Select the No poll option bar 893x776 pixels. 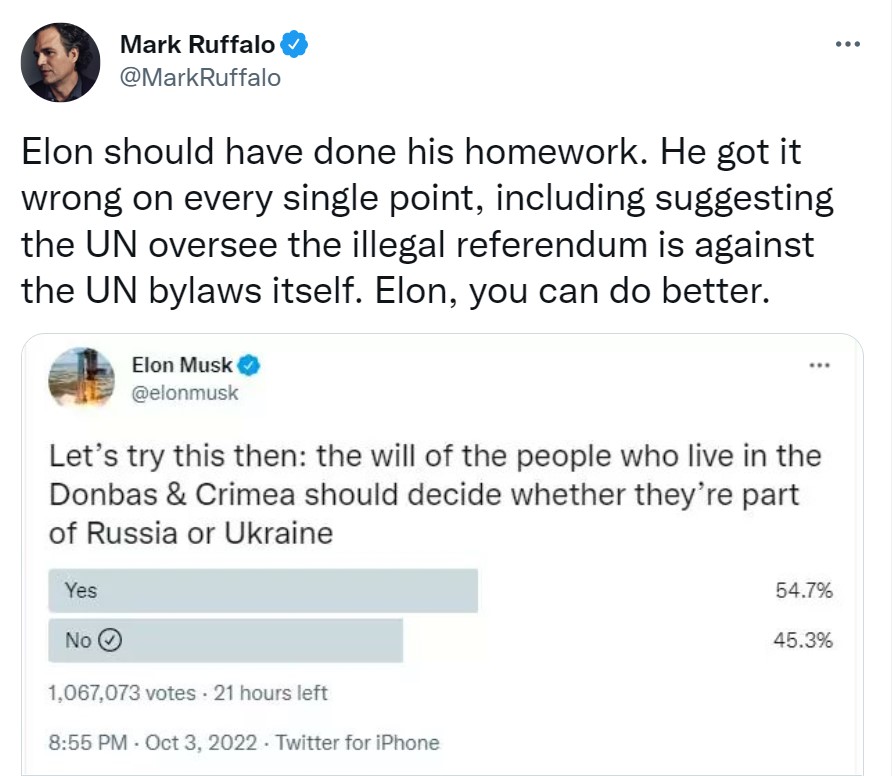225,641
